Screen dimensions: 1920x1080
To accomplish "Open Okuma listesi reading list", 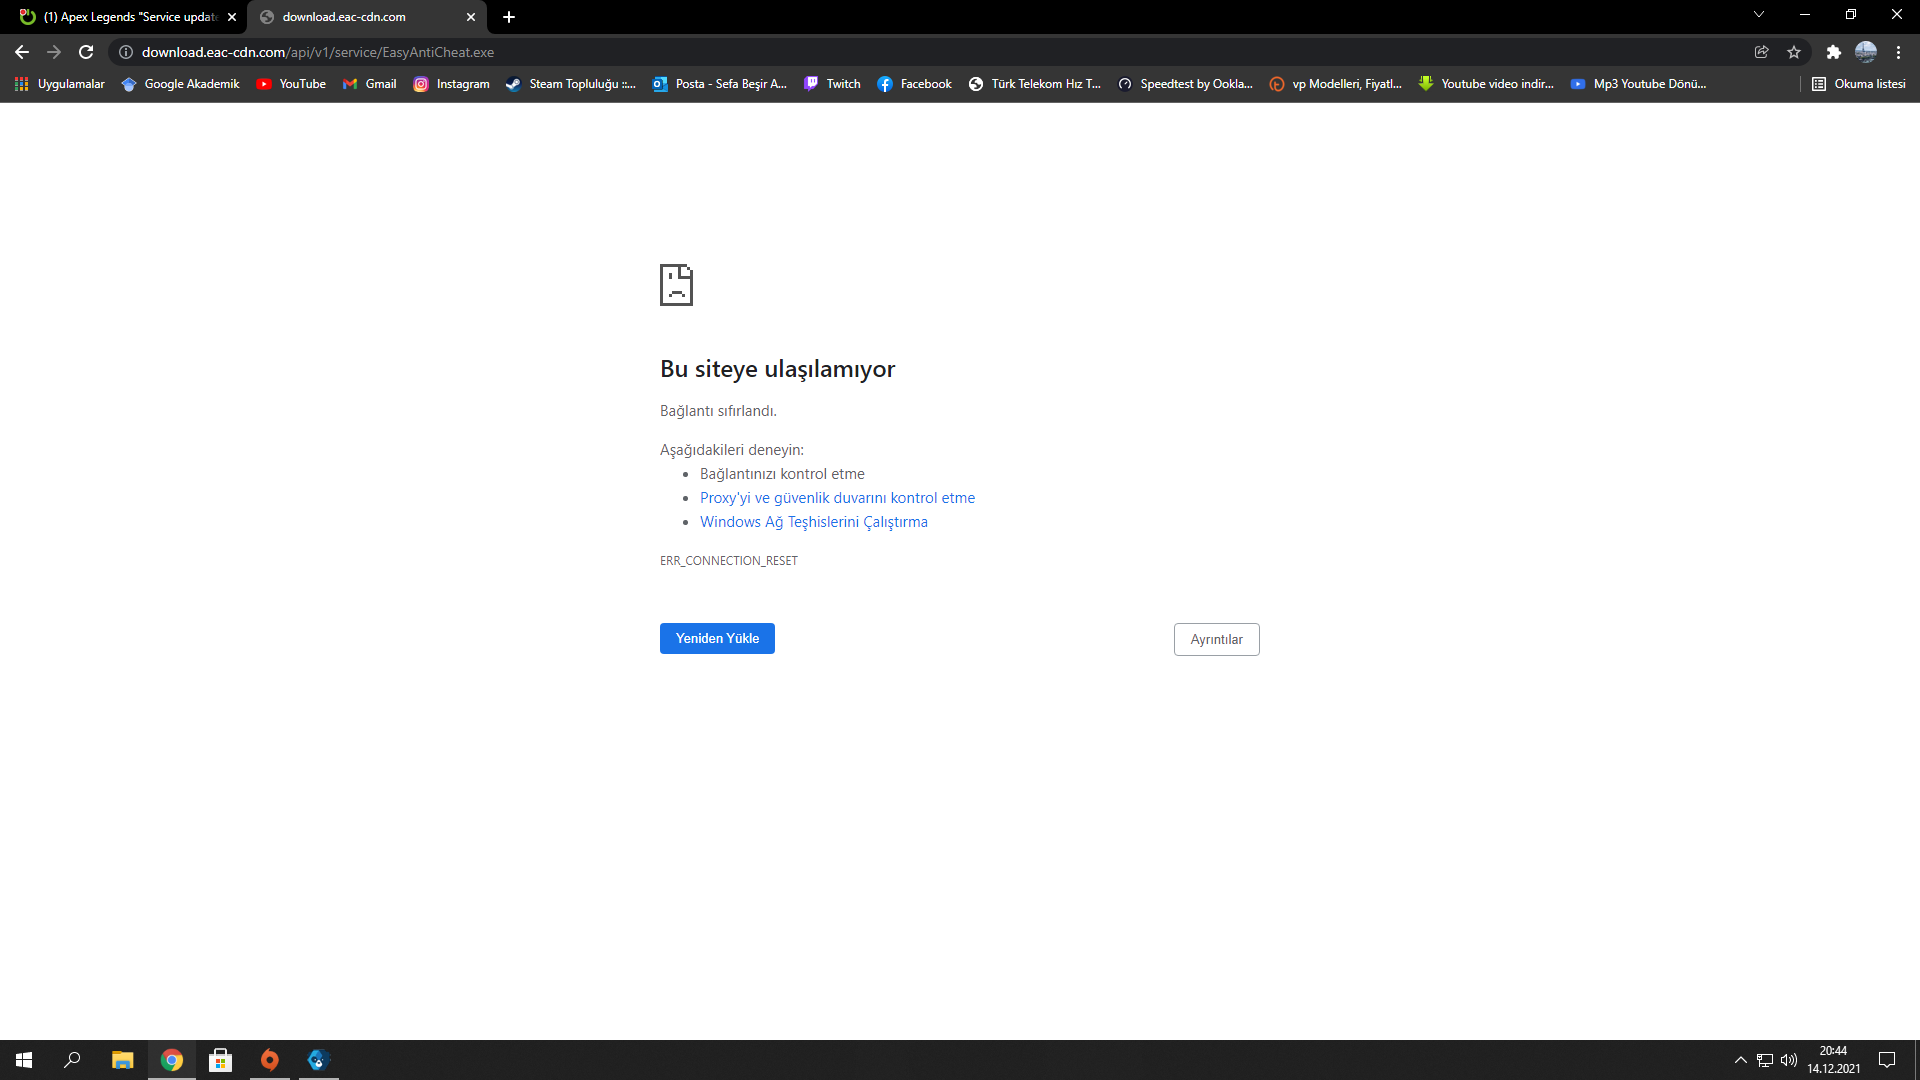I will click(1858, 84).
